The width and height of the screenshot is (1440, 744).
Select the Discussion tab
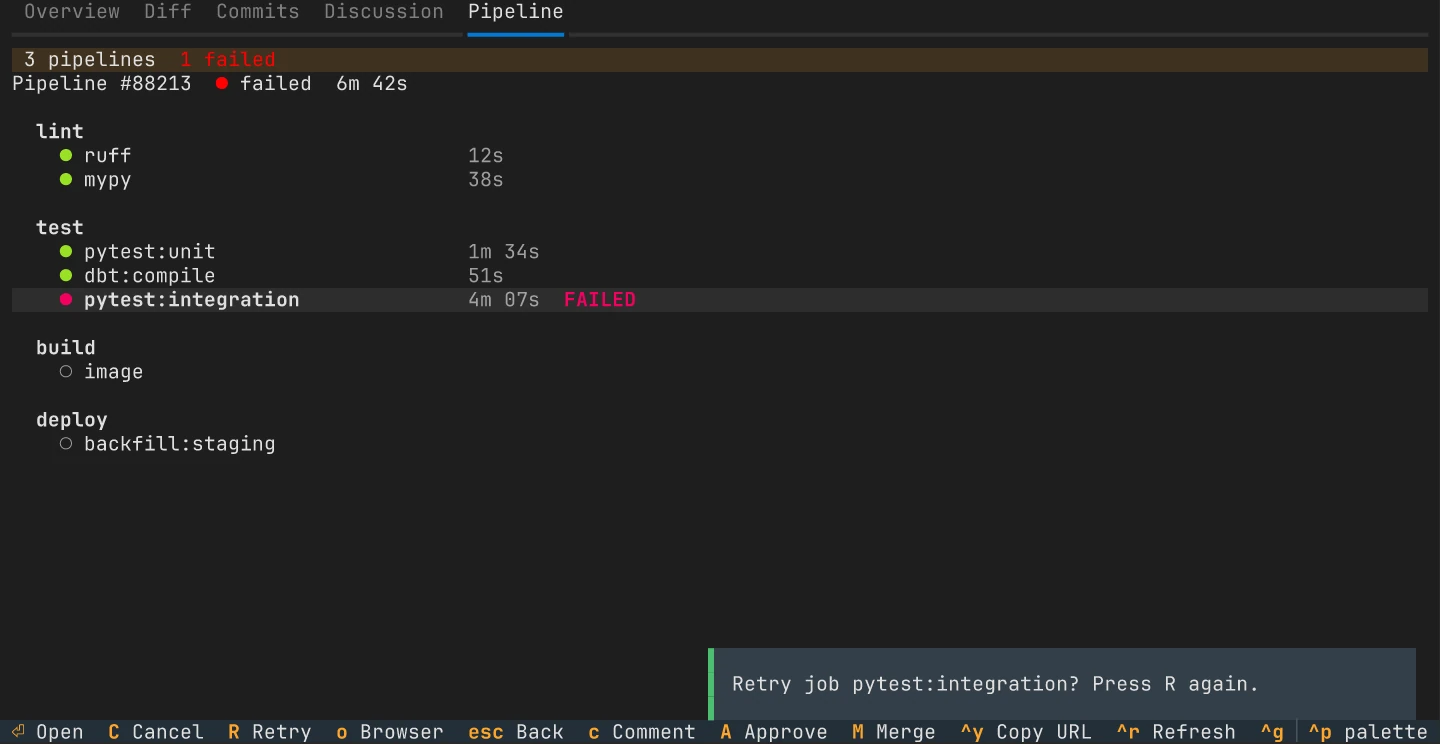pyautogui.click(x=384, y=12)
